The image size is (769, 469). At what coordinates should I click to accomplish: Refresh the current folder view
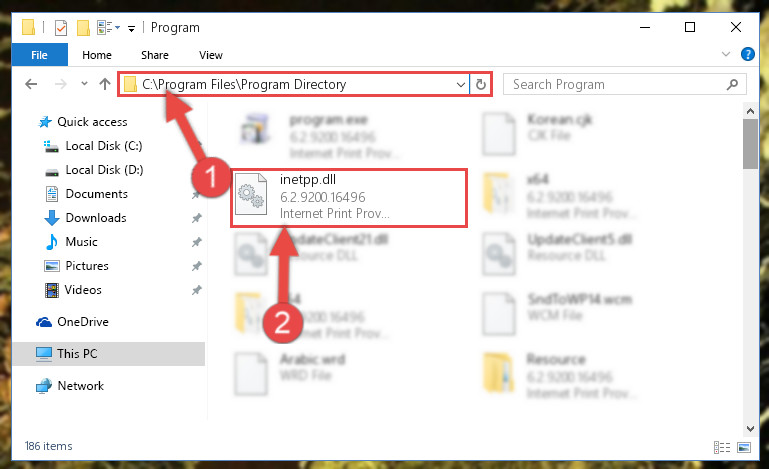pos(481,84)
